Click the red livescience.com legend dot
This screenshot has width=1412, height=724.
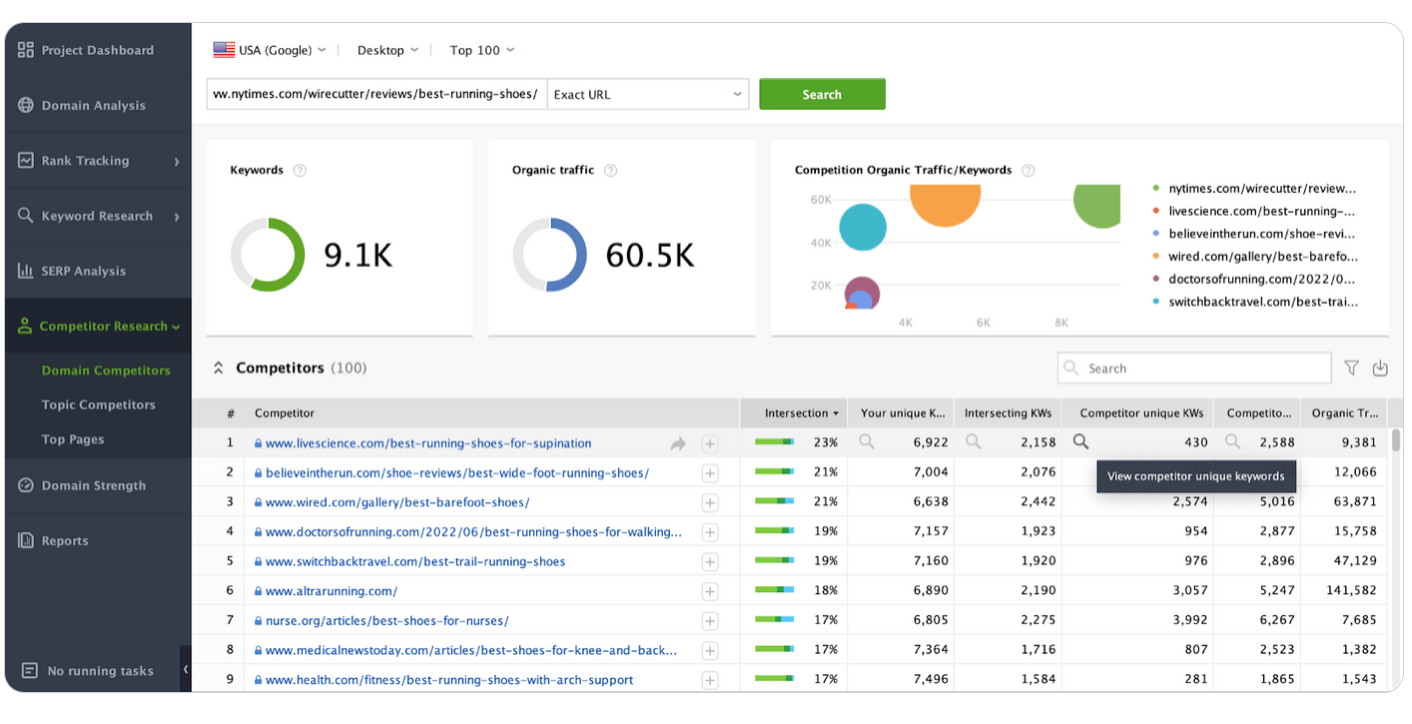click(x=1156, y=211)
